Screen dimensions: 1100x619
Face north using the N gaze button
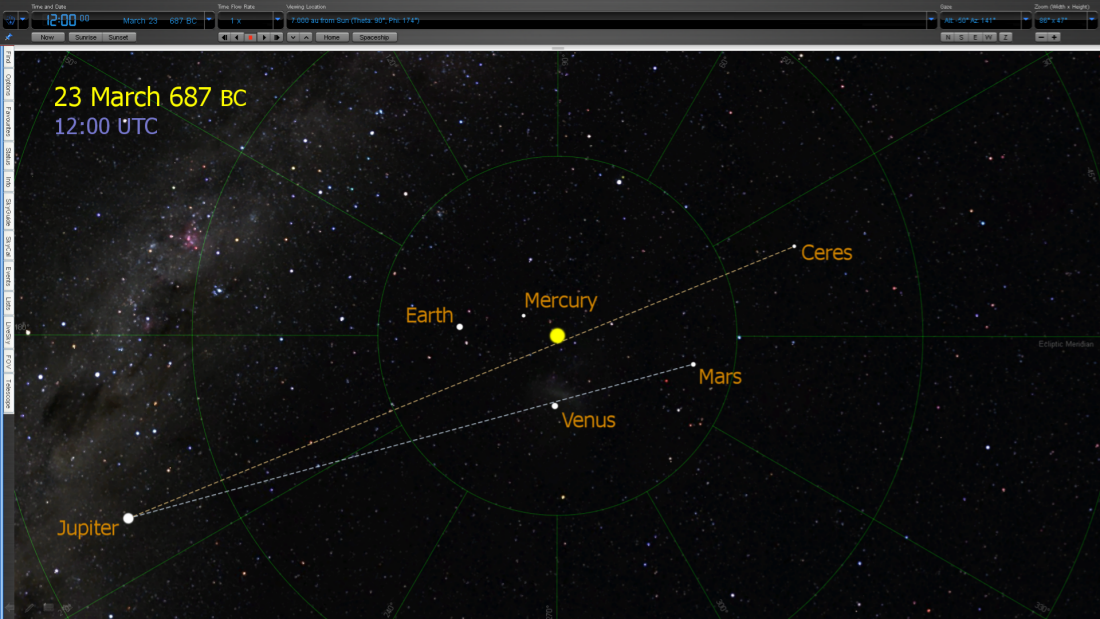click(x=948, y=37)
